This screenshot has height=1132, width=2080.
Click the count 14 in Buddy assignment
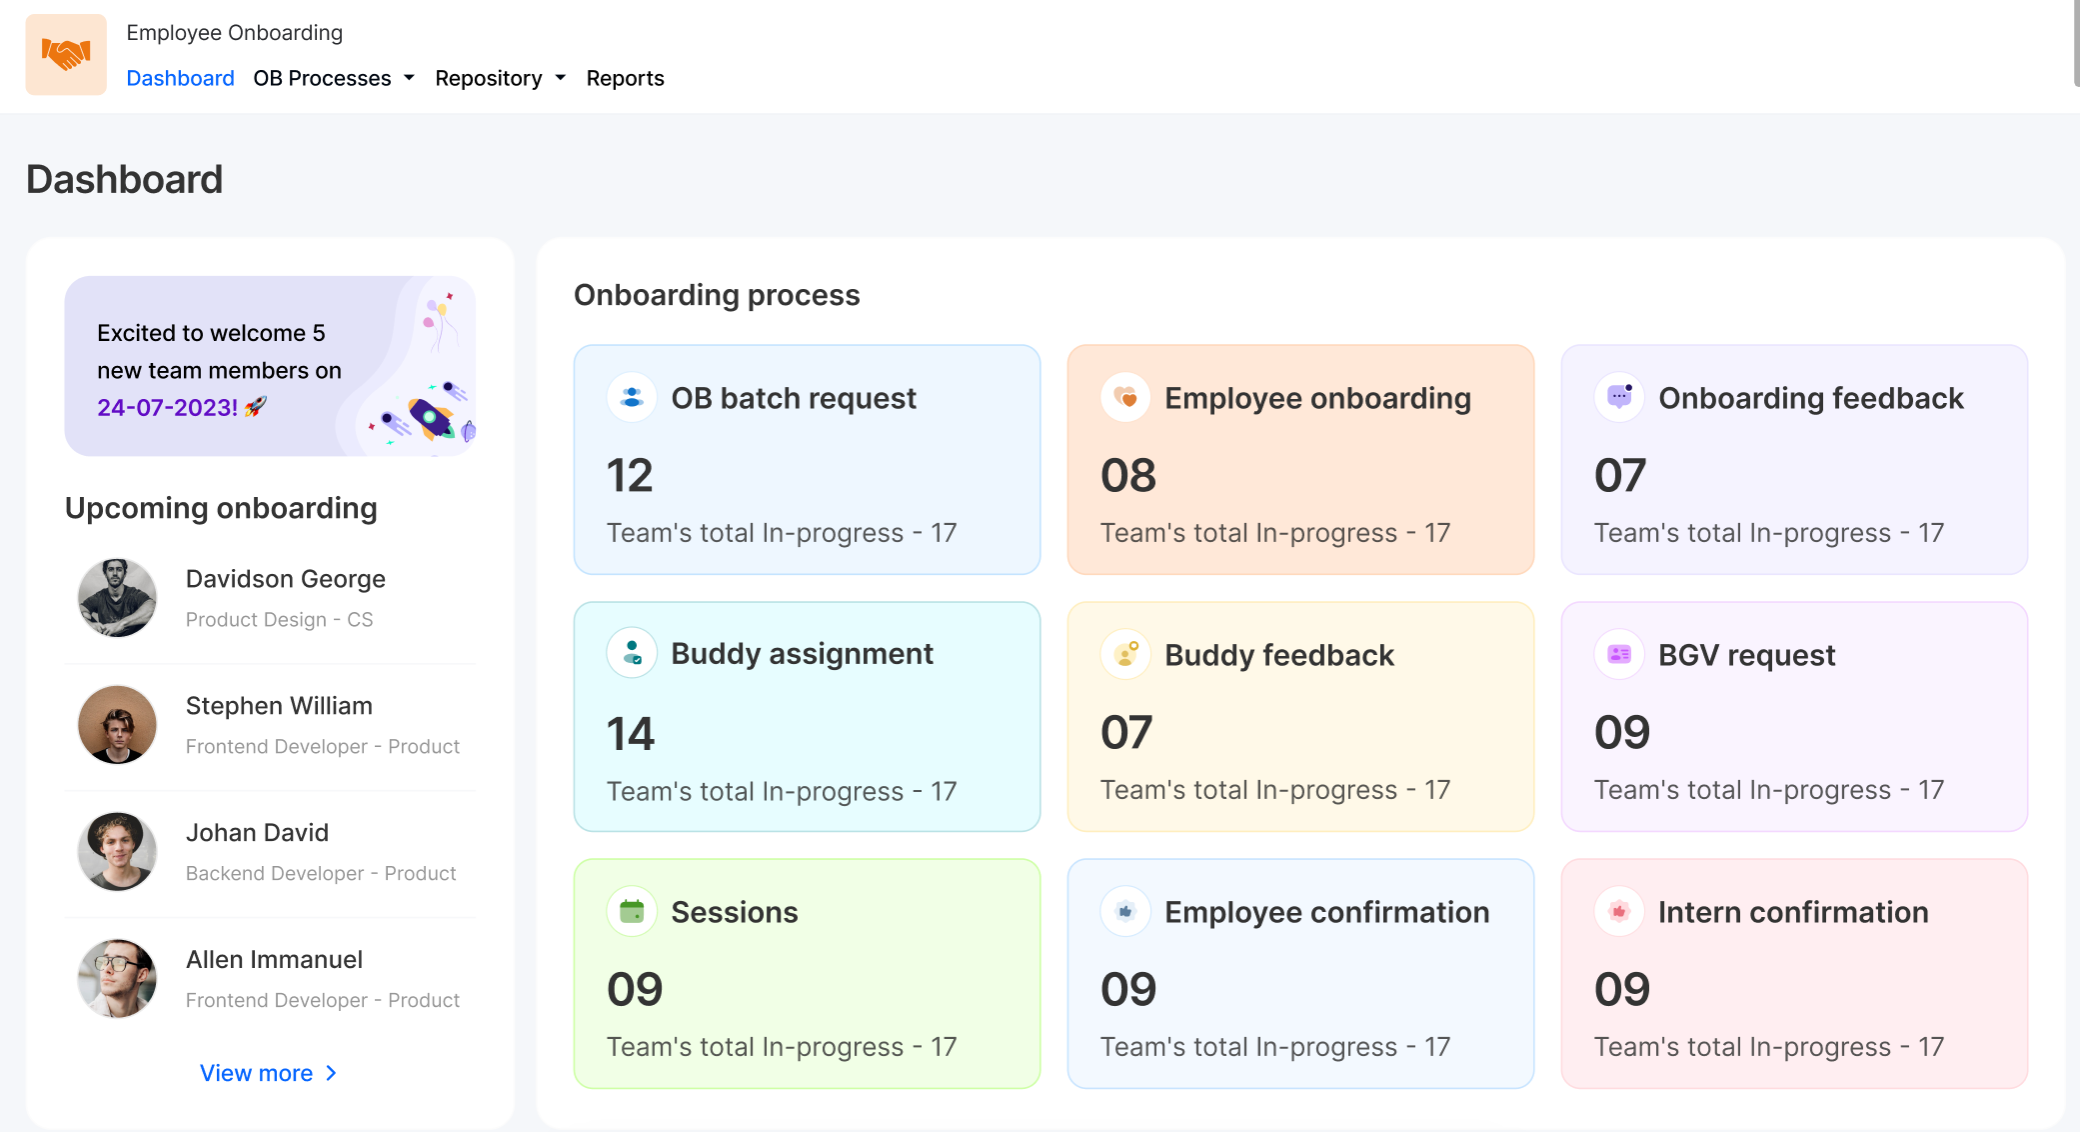click(x=631, y=734)
